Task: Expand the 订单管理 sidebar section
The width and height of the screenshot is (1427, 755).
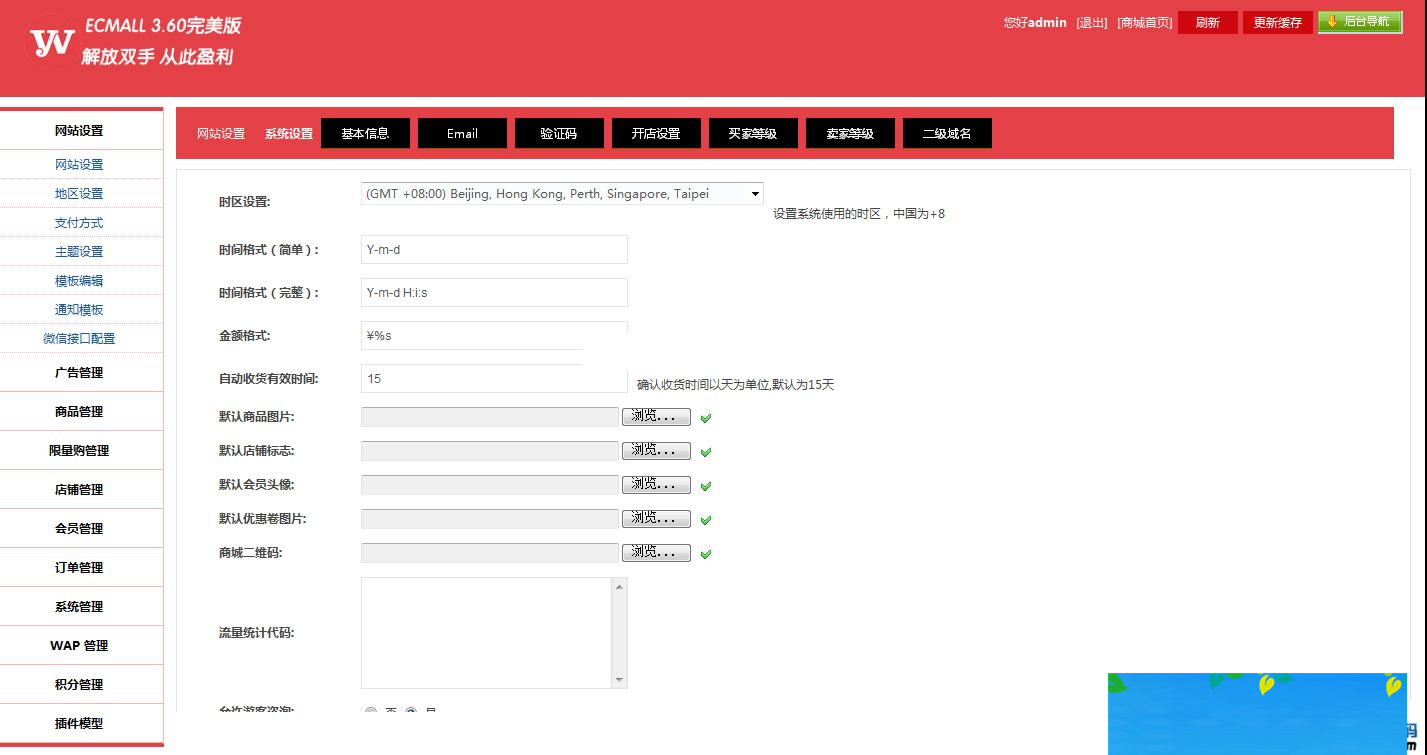Action: 80,567
